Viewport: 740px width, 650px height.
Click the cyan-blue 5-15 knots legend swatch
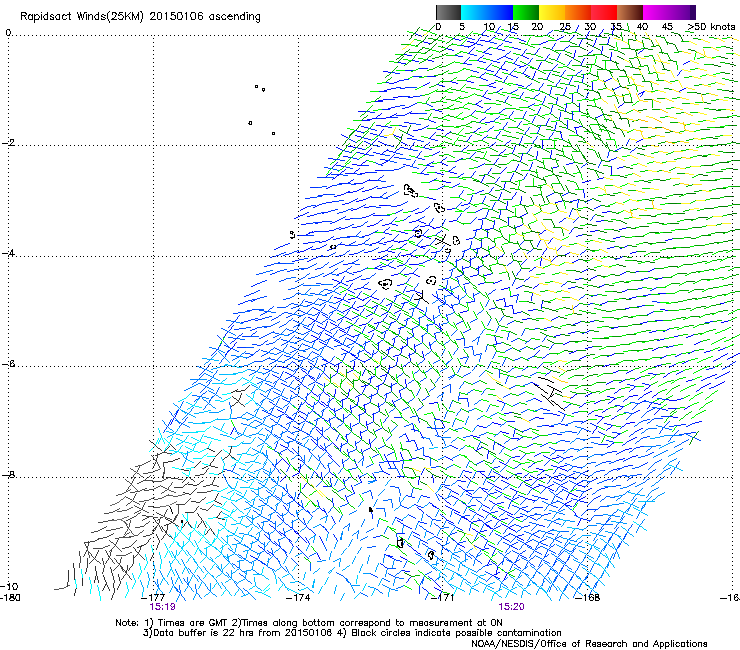coord(487,12)
